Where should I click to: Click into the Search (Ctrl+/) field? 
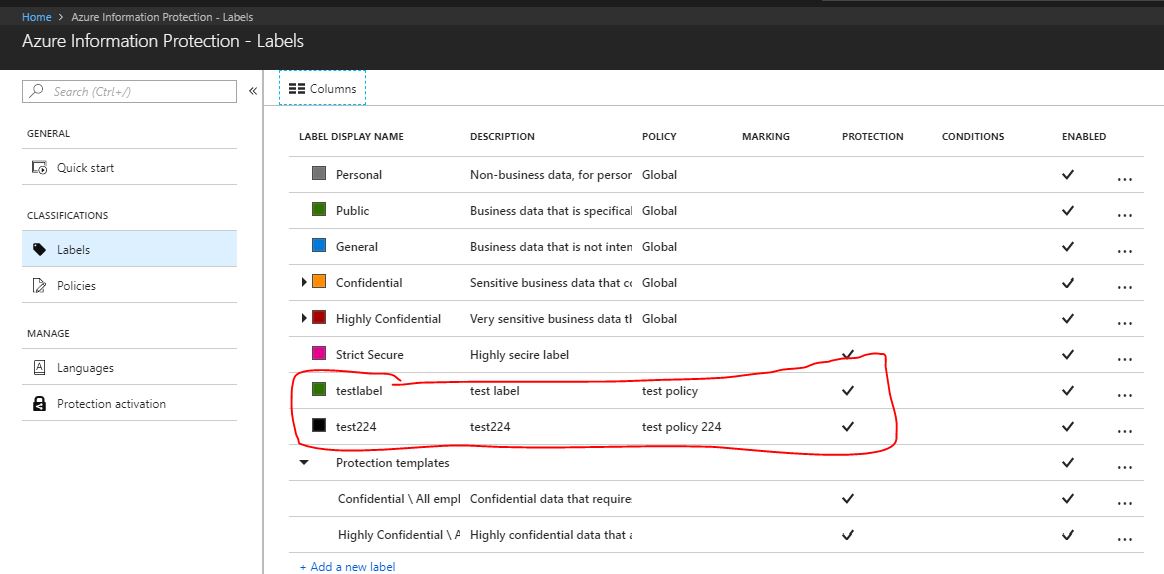pyautogui.click(x=129, y=91)
